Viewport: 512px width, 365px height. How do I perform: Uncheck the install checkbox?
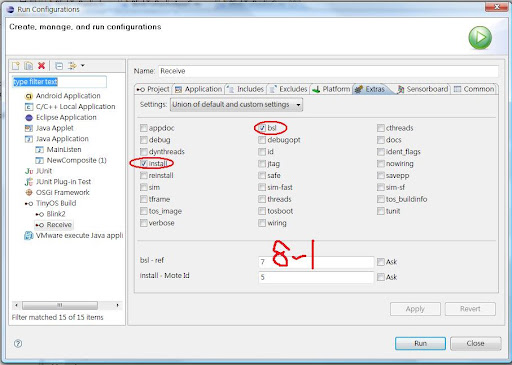point(144,164)
